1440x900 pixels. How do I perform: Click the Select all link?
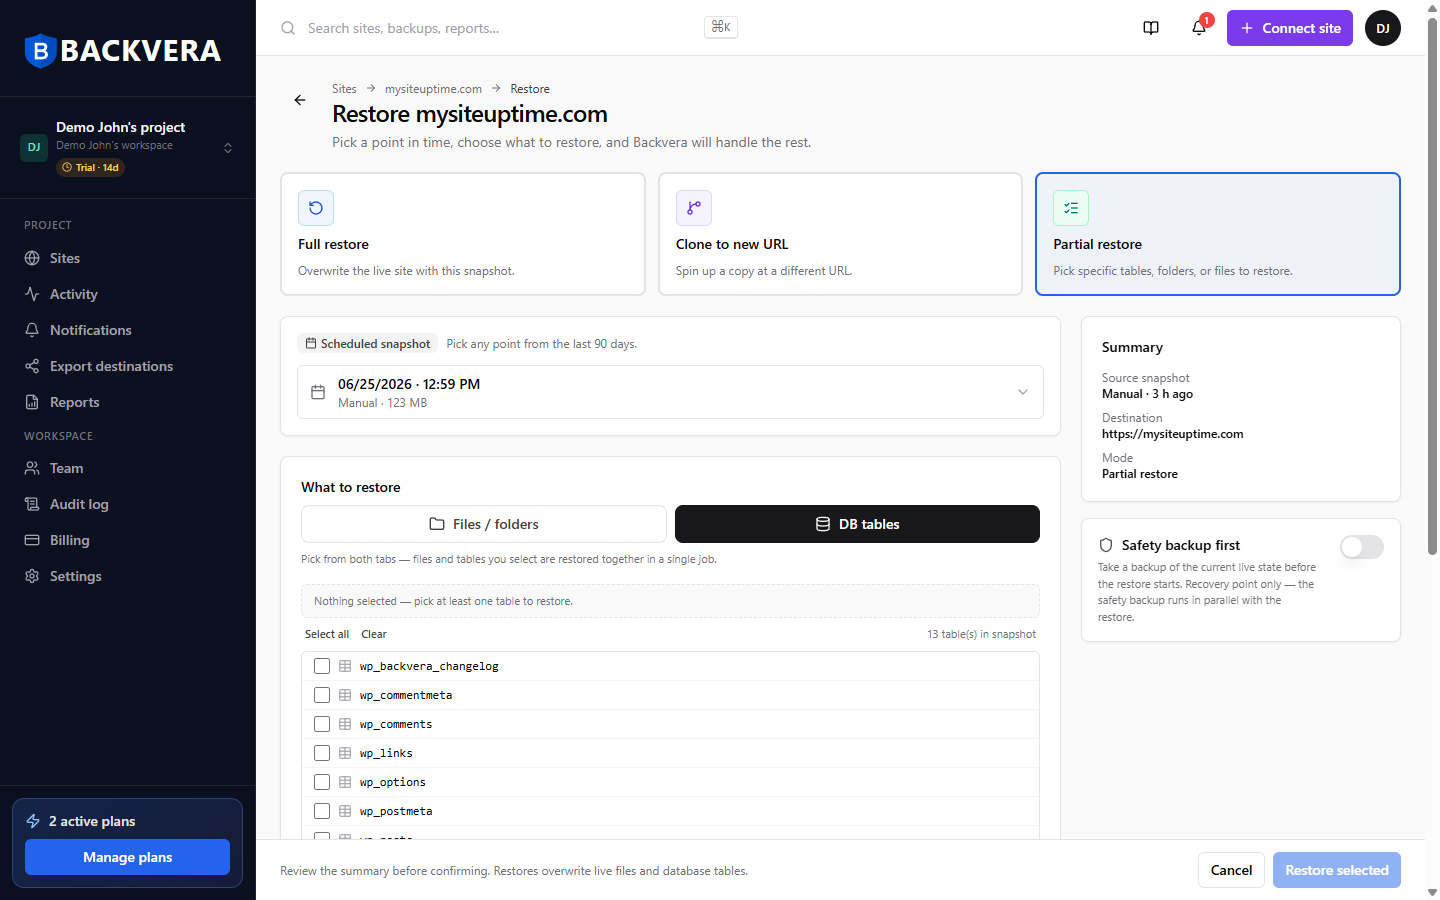[x=327, y=634]
